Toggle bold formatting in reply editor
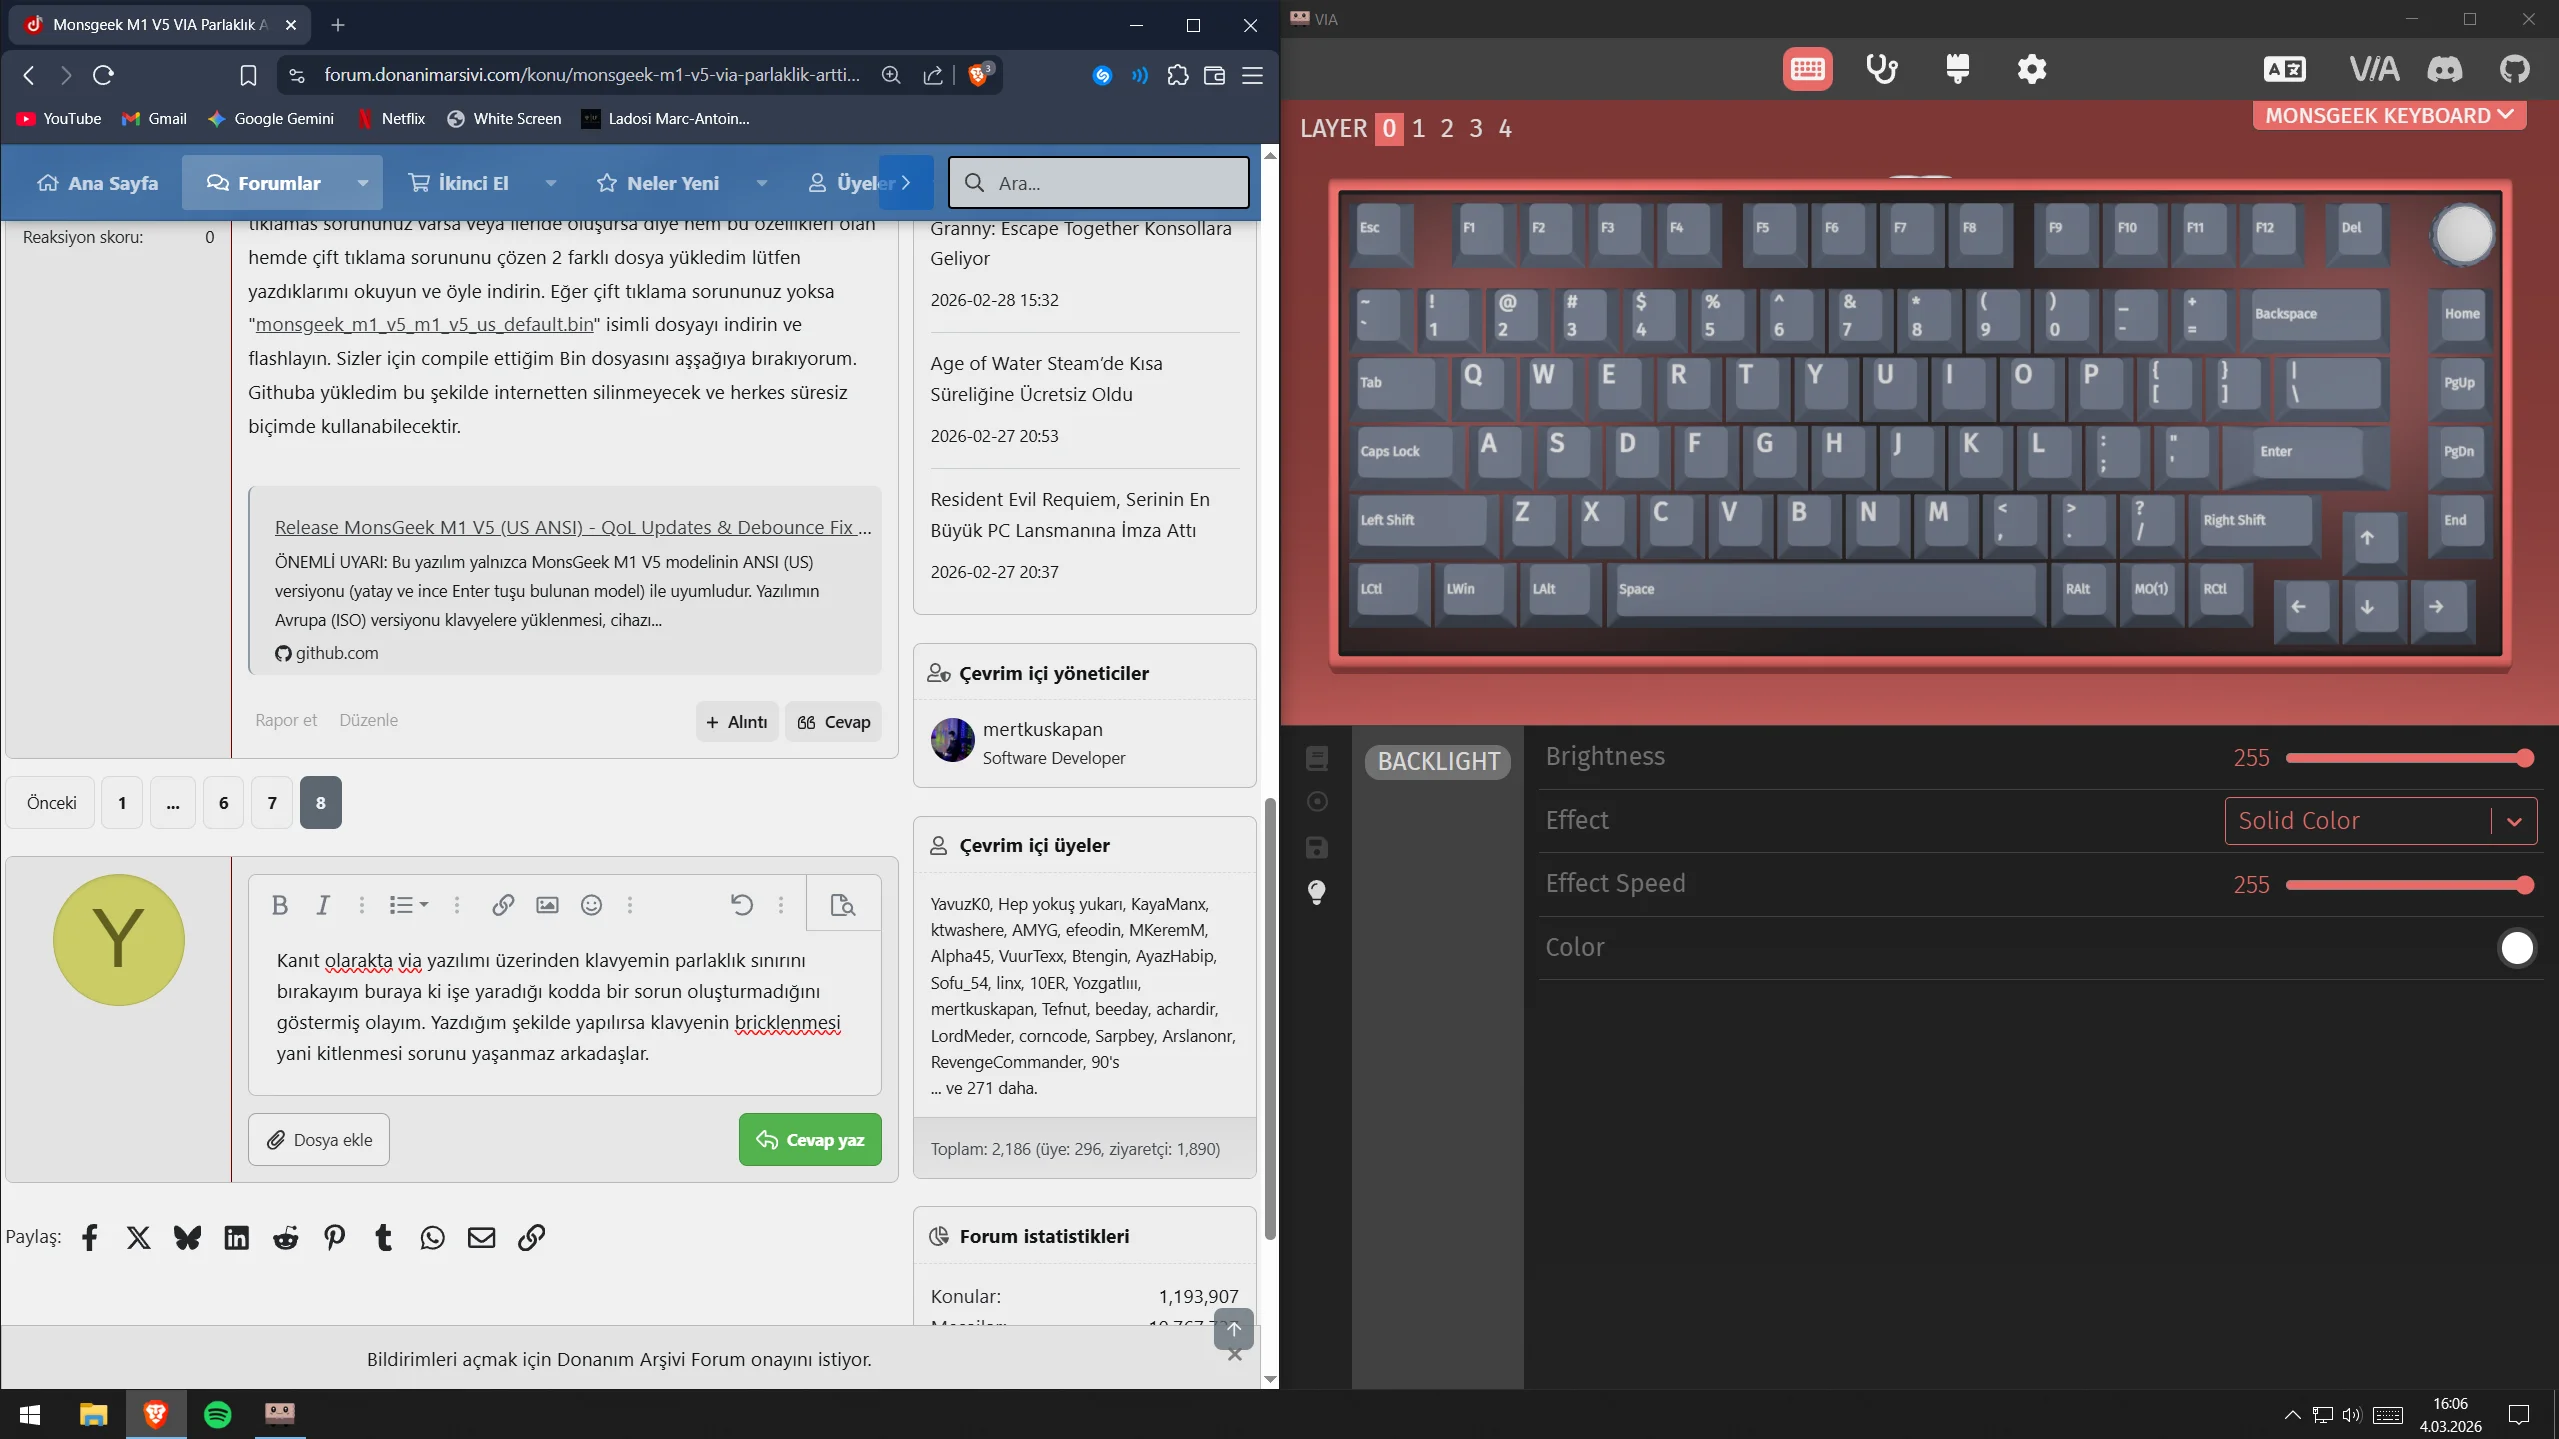 [x=279, y=905]
